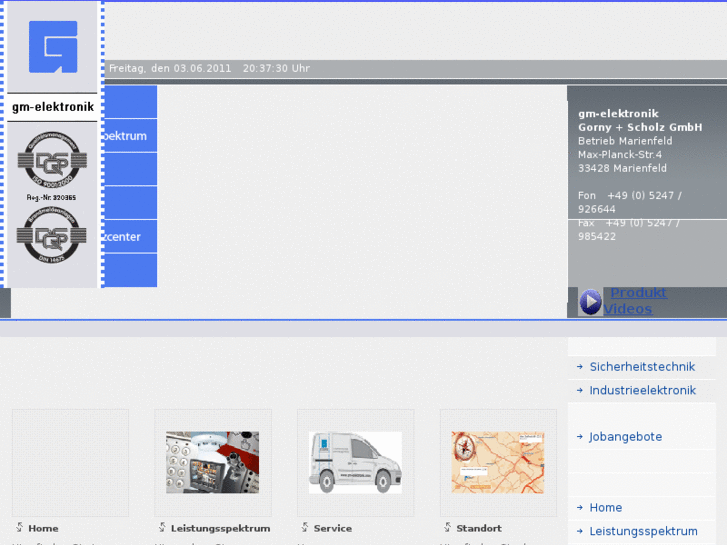Viewport: 727px width, 545px height.
Task: Click the 'Reg.-Nr. 320365' text
Action: [51, 198]
